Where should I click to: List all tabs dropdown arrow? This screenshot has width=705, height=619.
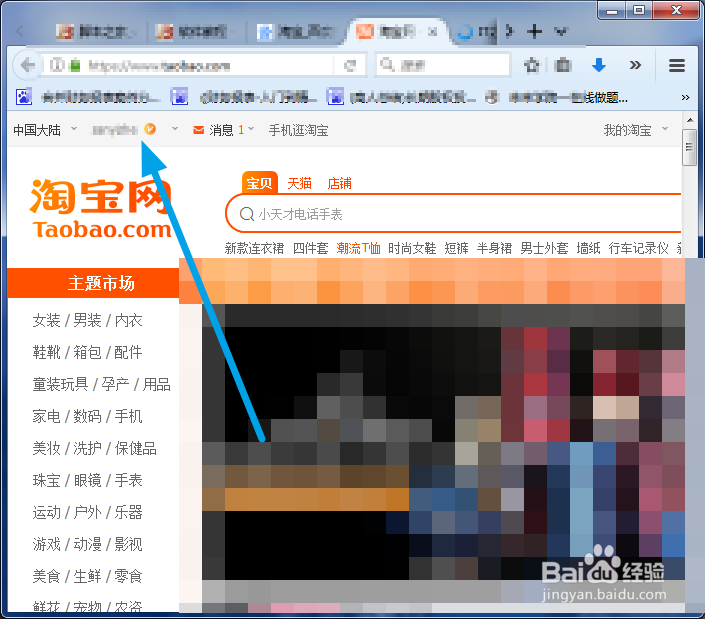[561, 31]
